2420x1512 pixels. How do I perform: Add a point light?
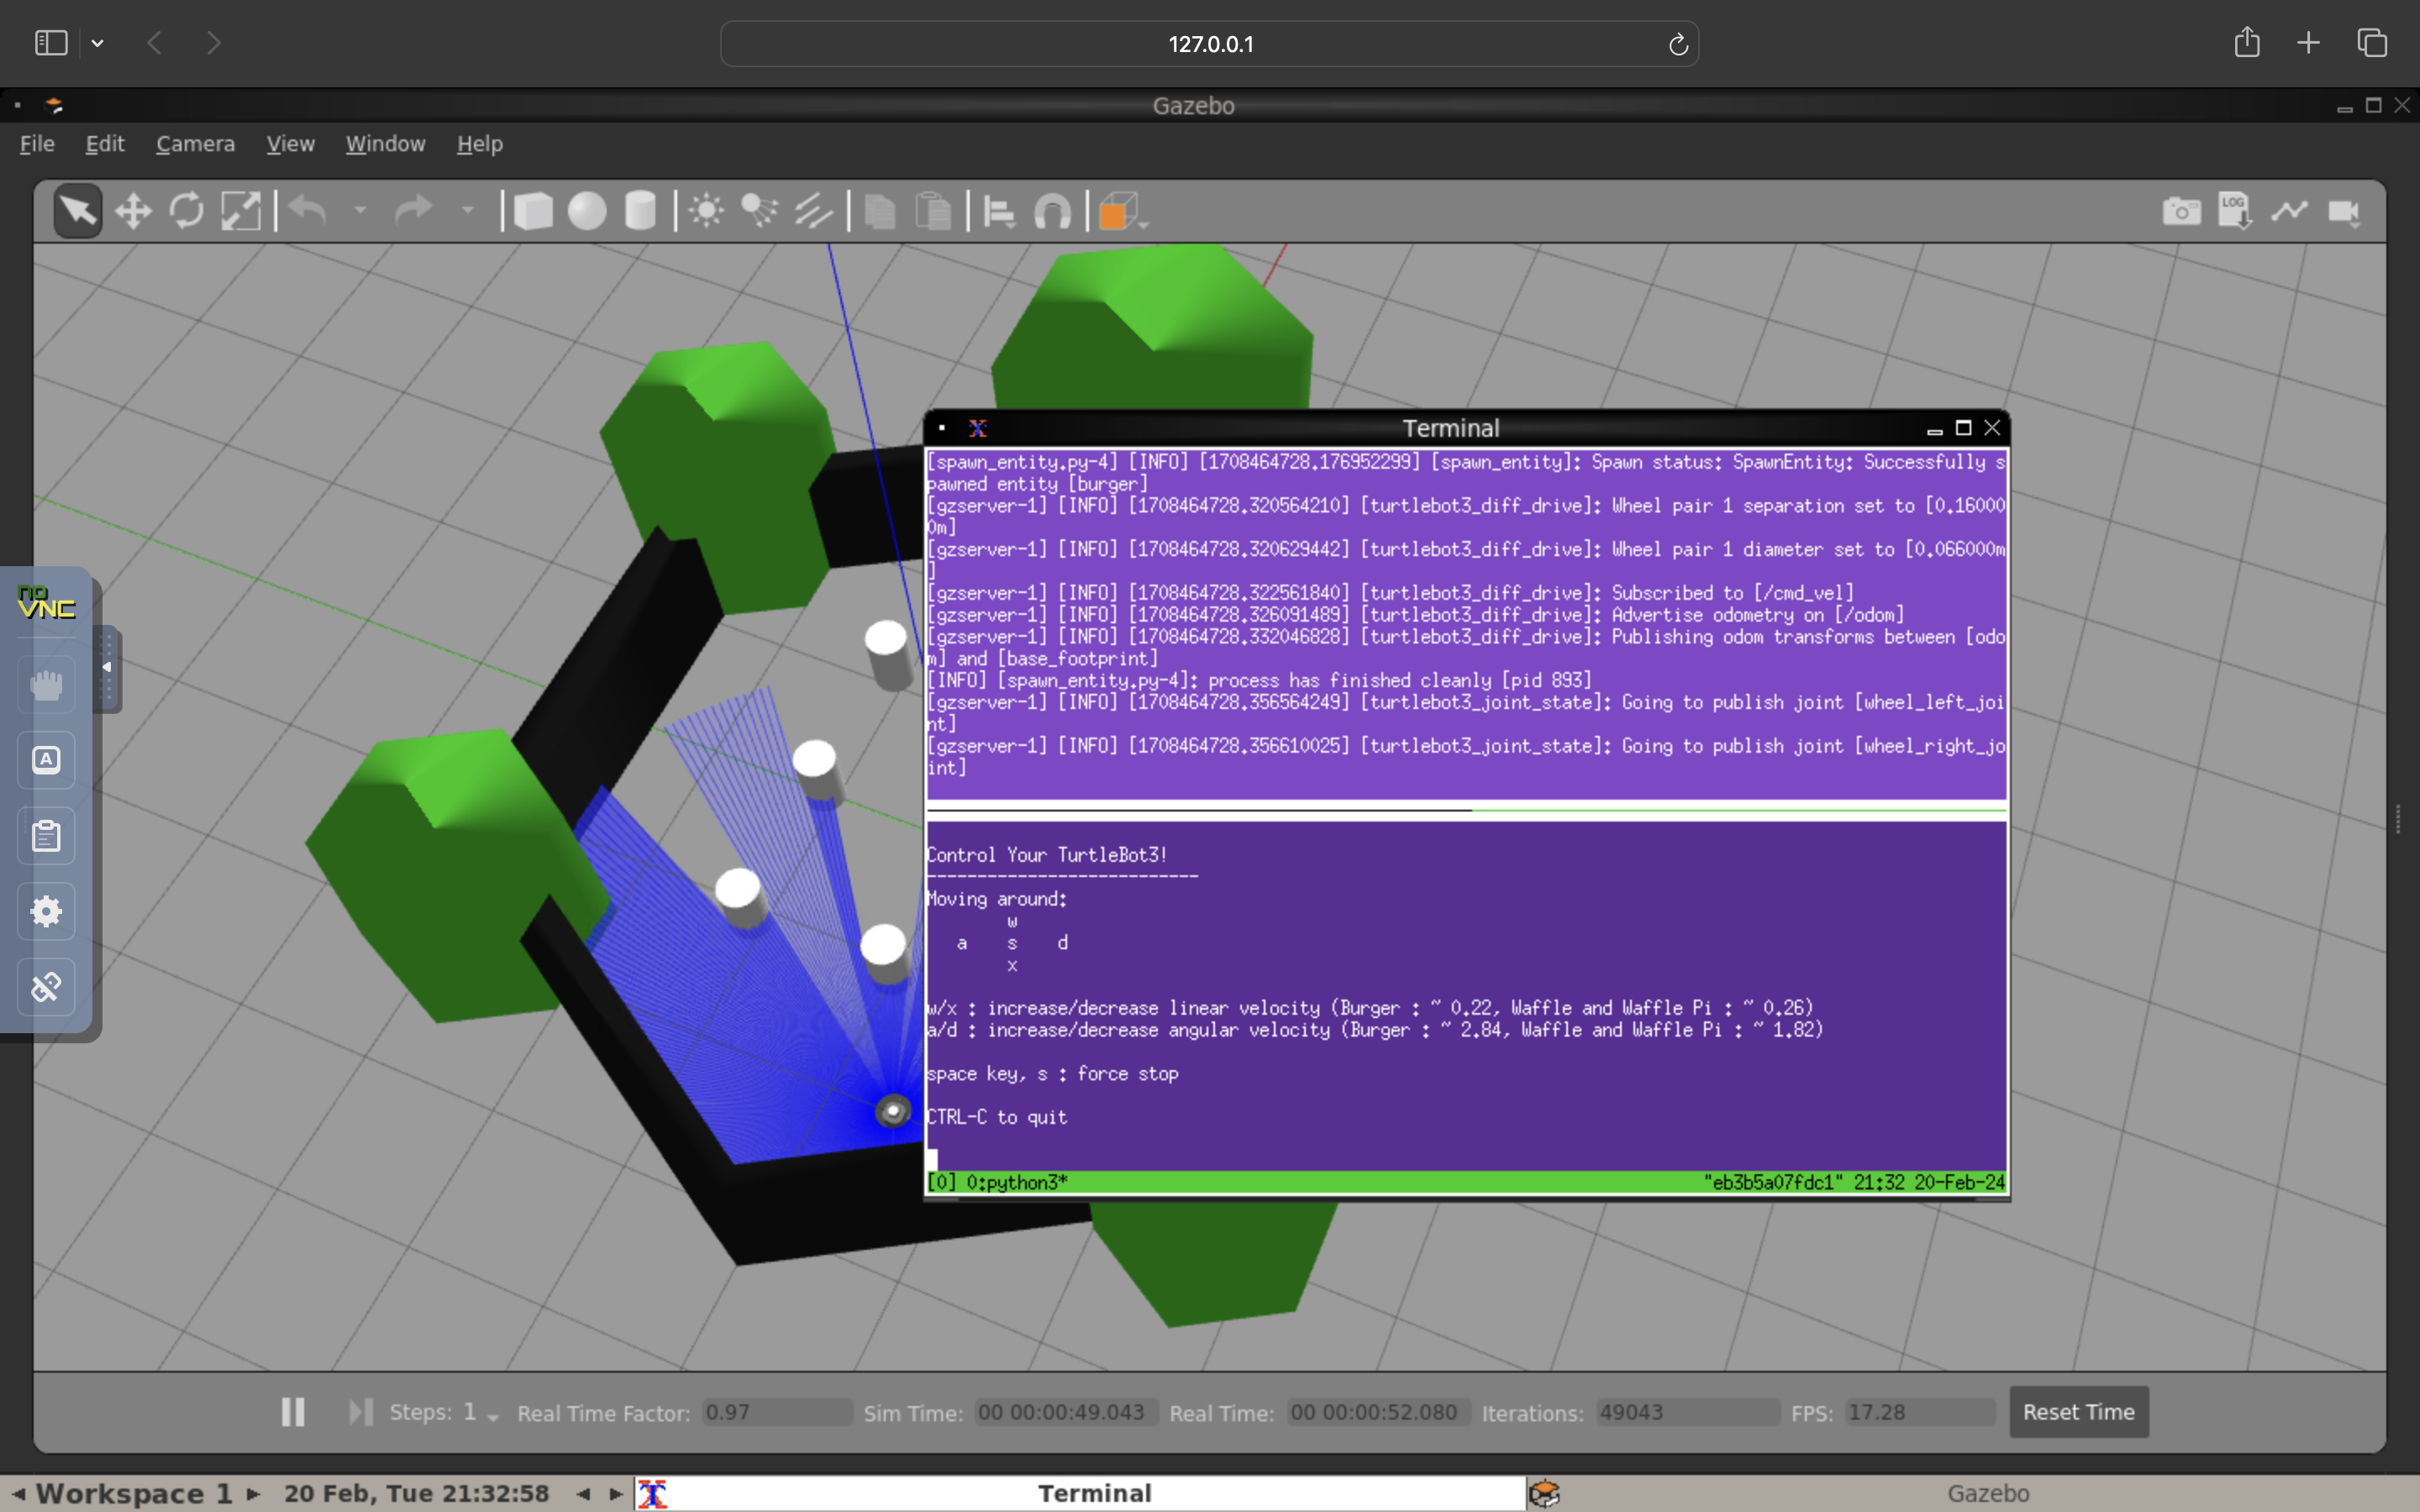(x=706, y=211)
